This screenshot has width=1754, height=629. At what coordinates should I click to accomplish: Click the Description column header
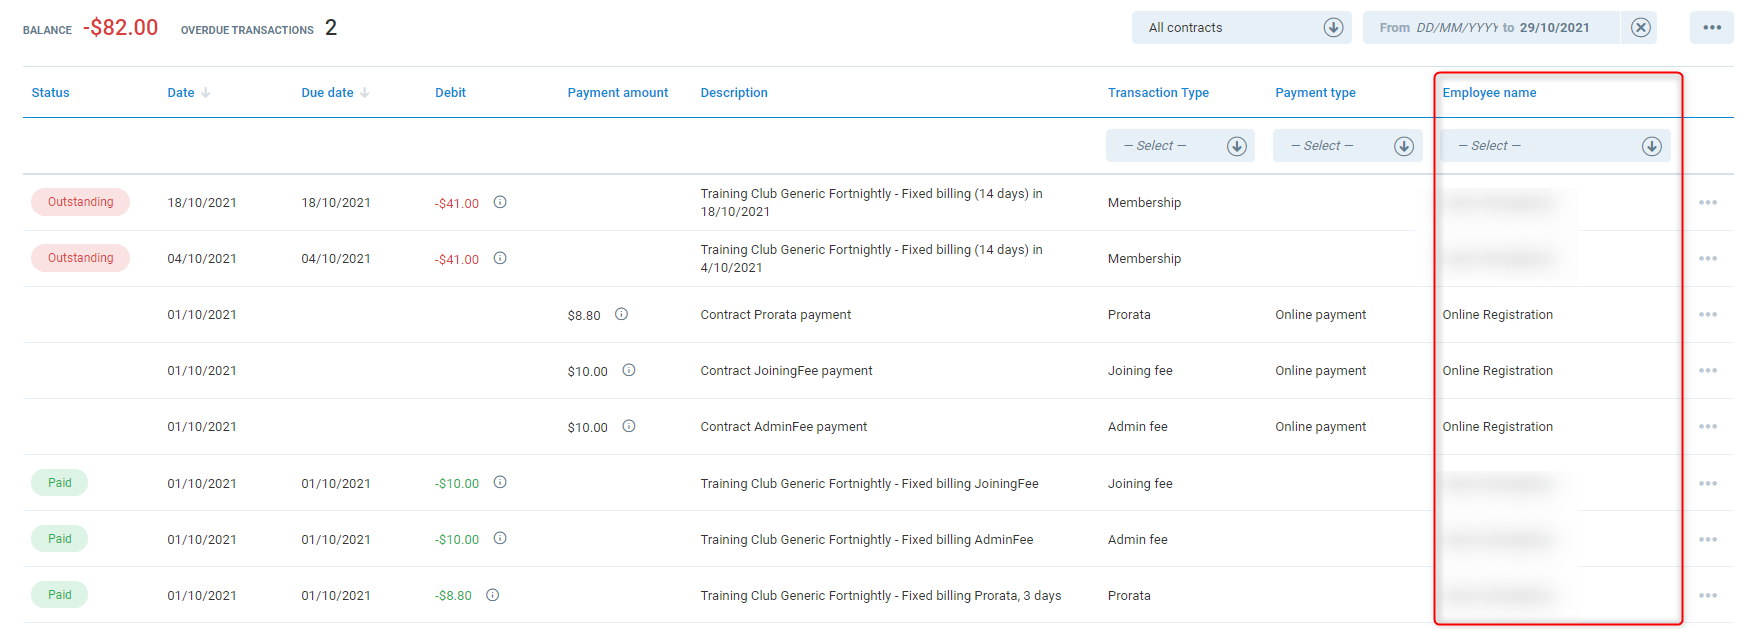point(733,93)
